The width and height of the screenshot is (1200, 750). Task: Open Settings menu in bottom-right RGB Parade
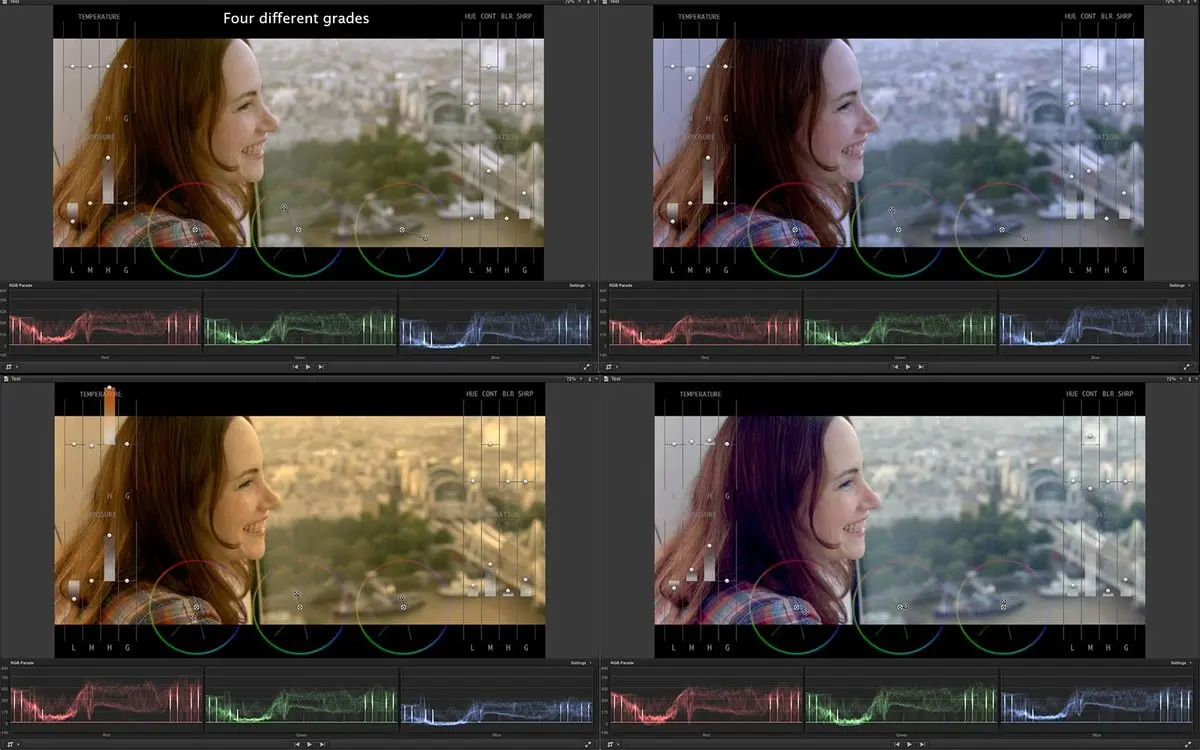(x=1179, y=663)
